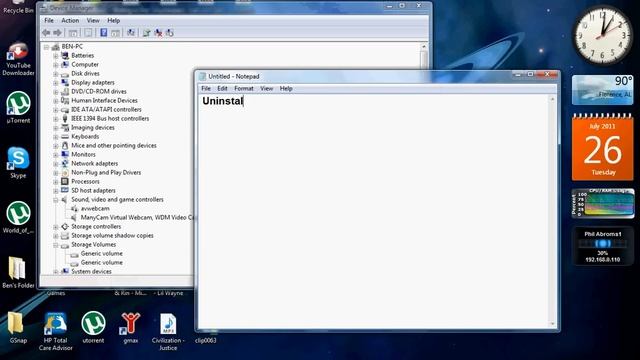The height and width of the screenshot is (360, 640).
Task: Select Monitors entry in device tree
Action: [x=83, y=155]
